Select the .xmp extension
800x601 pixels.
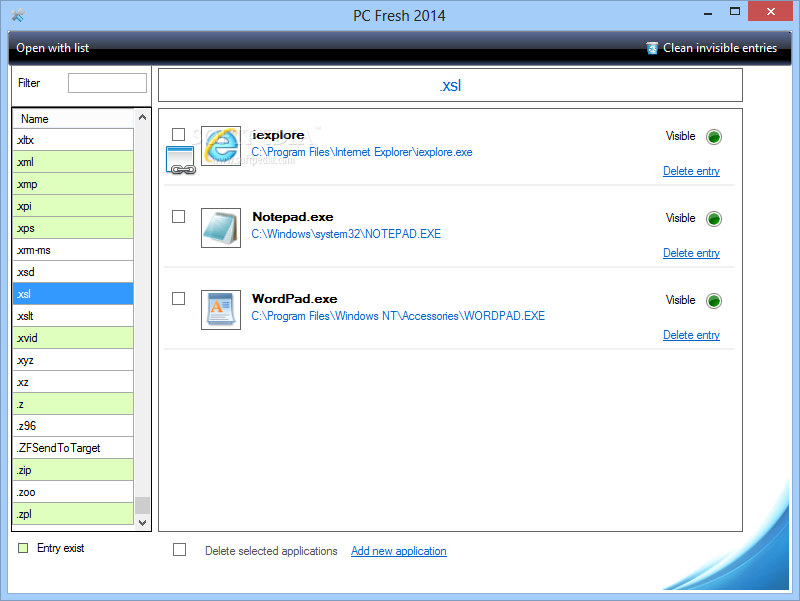pyautogui.click(x=73, y=184)
